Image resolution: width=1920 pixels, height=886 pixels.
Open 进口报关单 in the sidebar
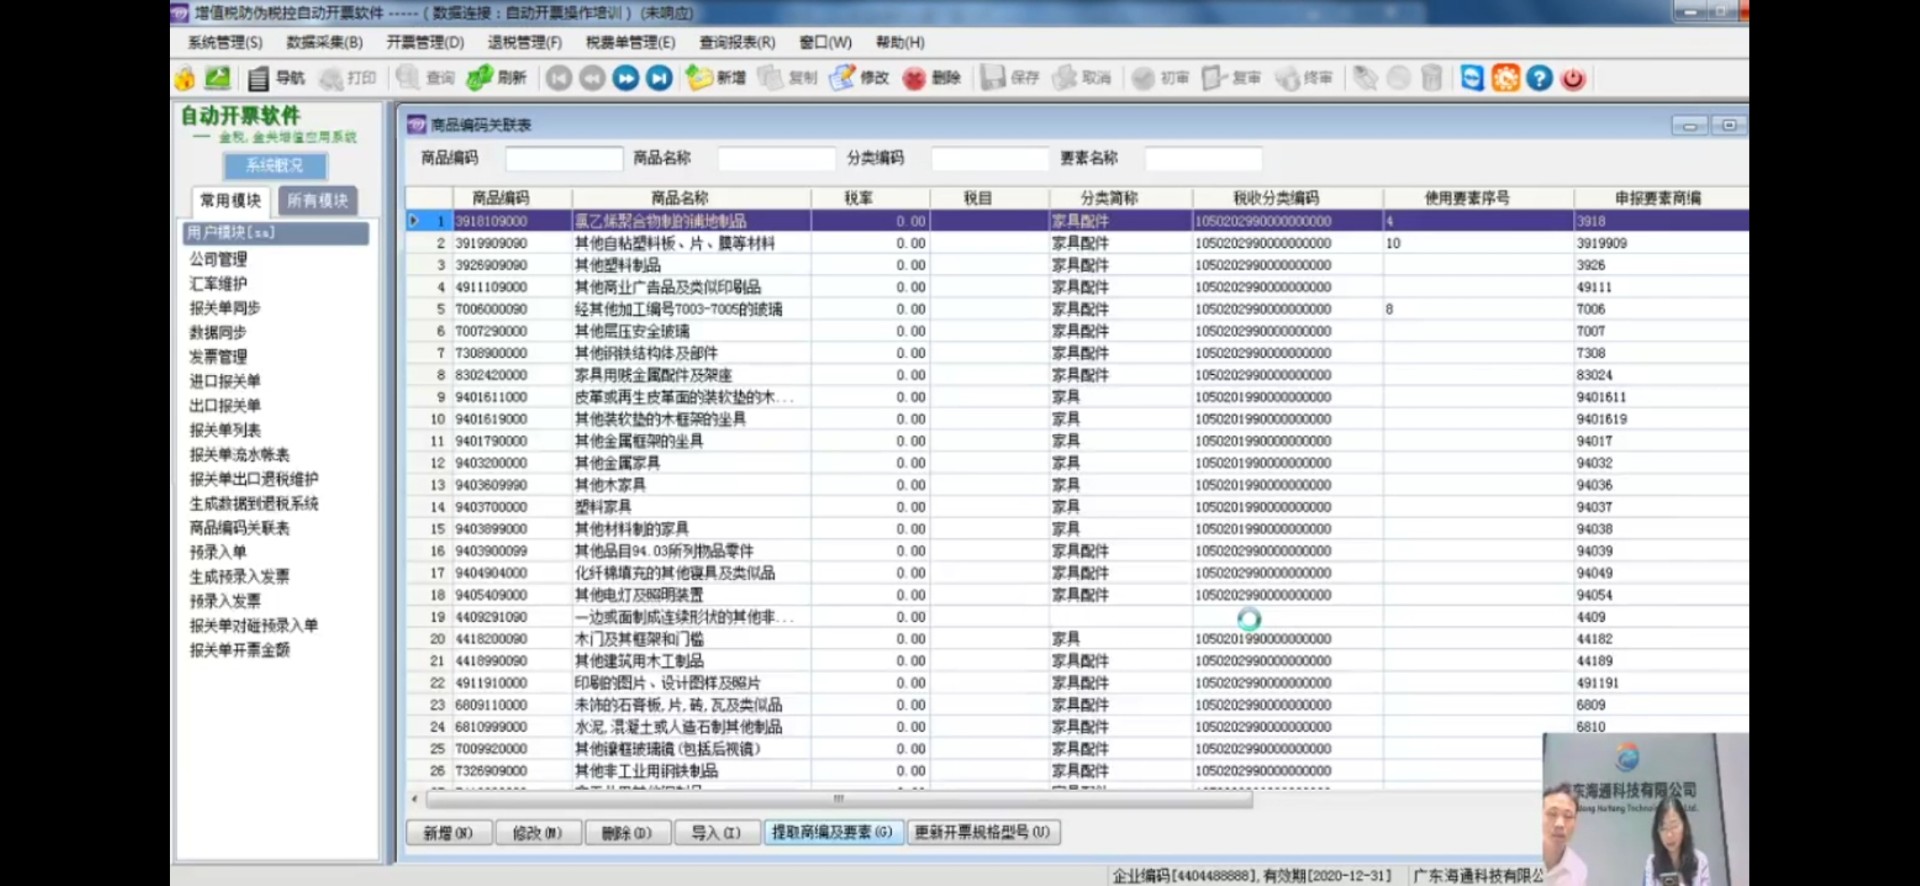(225, 381)
